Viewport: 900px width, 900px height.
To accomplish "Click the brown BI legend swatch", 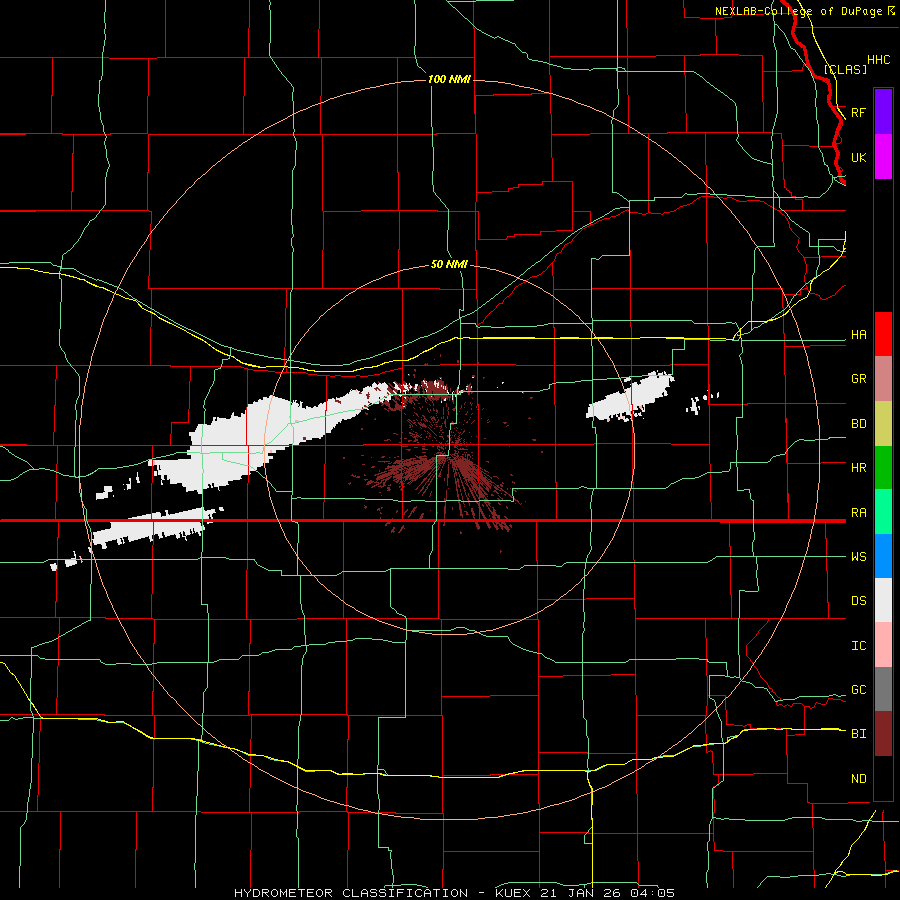I will click(883, 734).
